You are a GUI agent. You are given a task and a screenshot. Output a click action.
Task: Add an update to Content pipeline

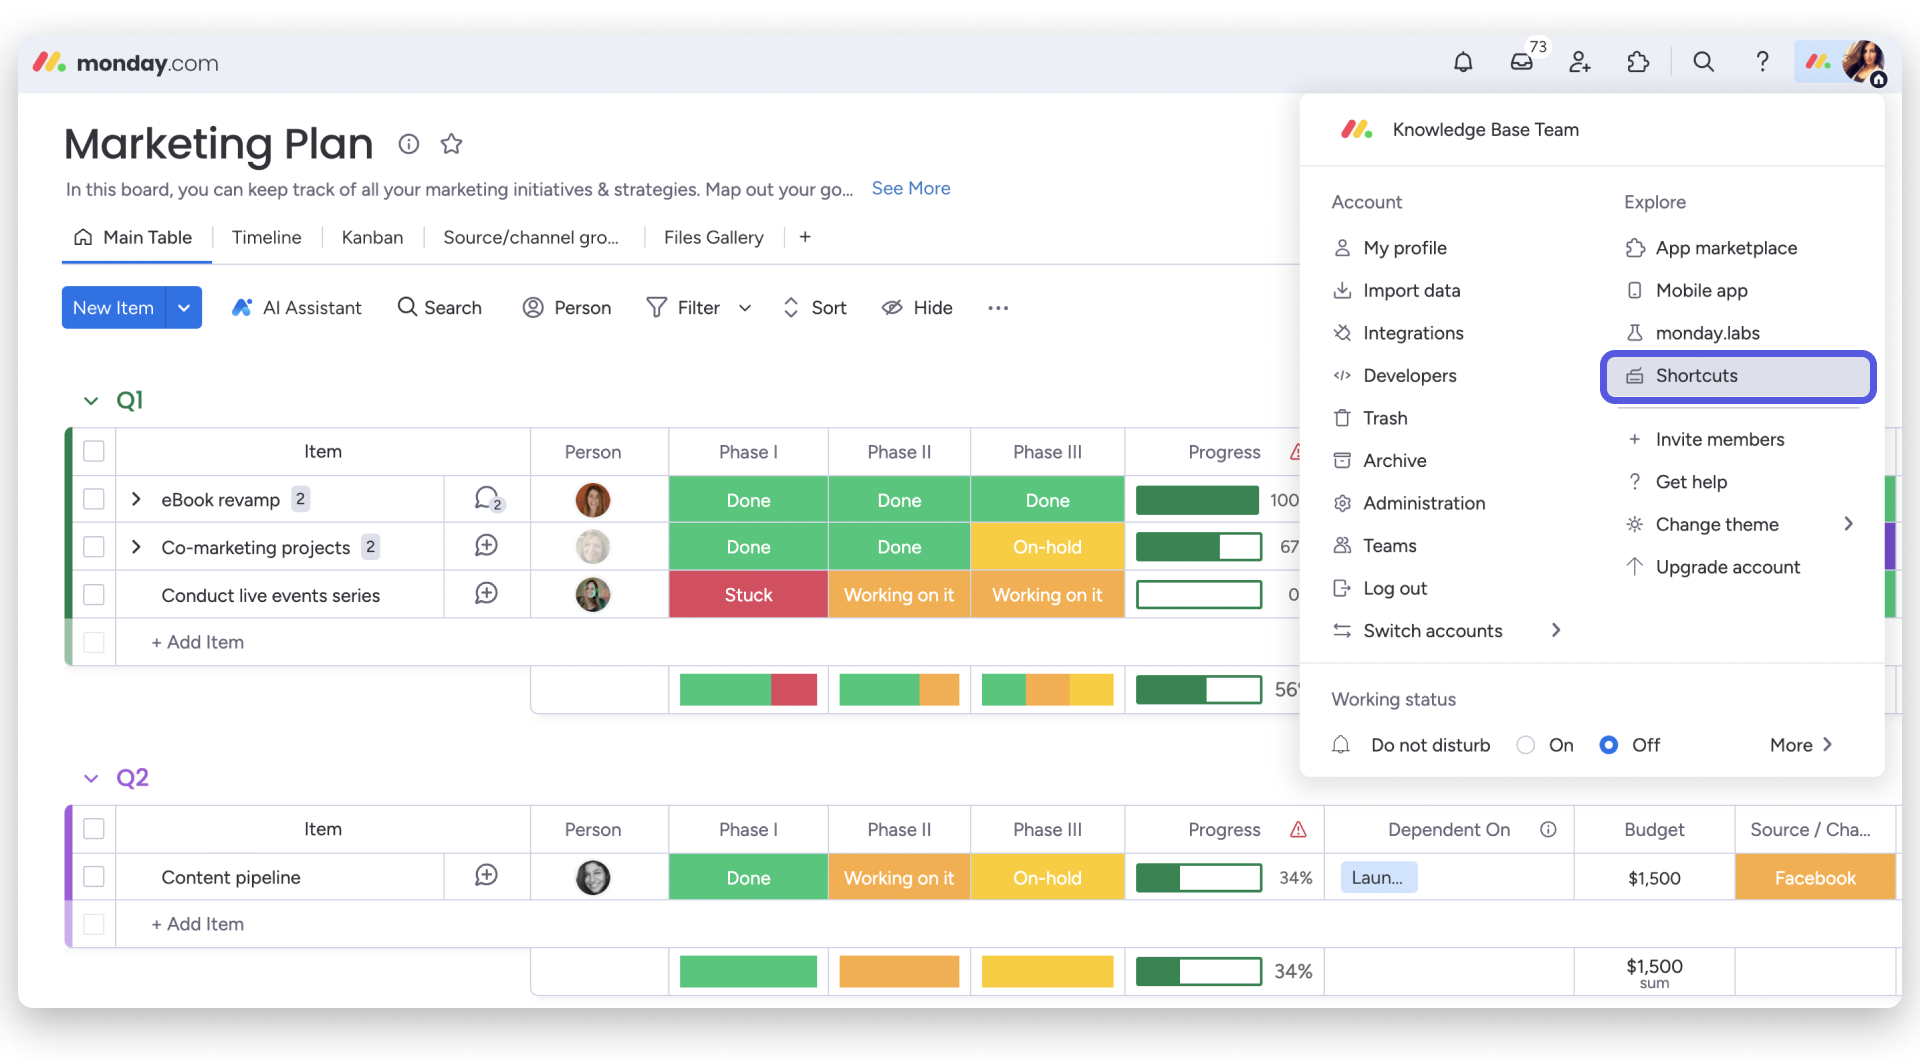[x=486, y=876]
